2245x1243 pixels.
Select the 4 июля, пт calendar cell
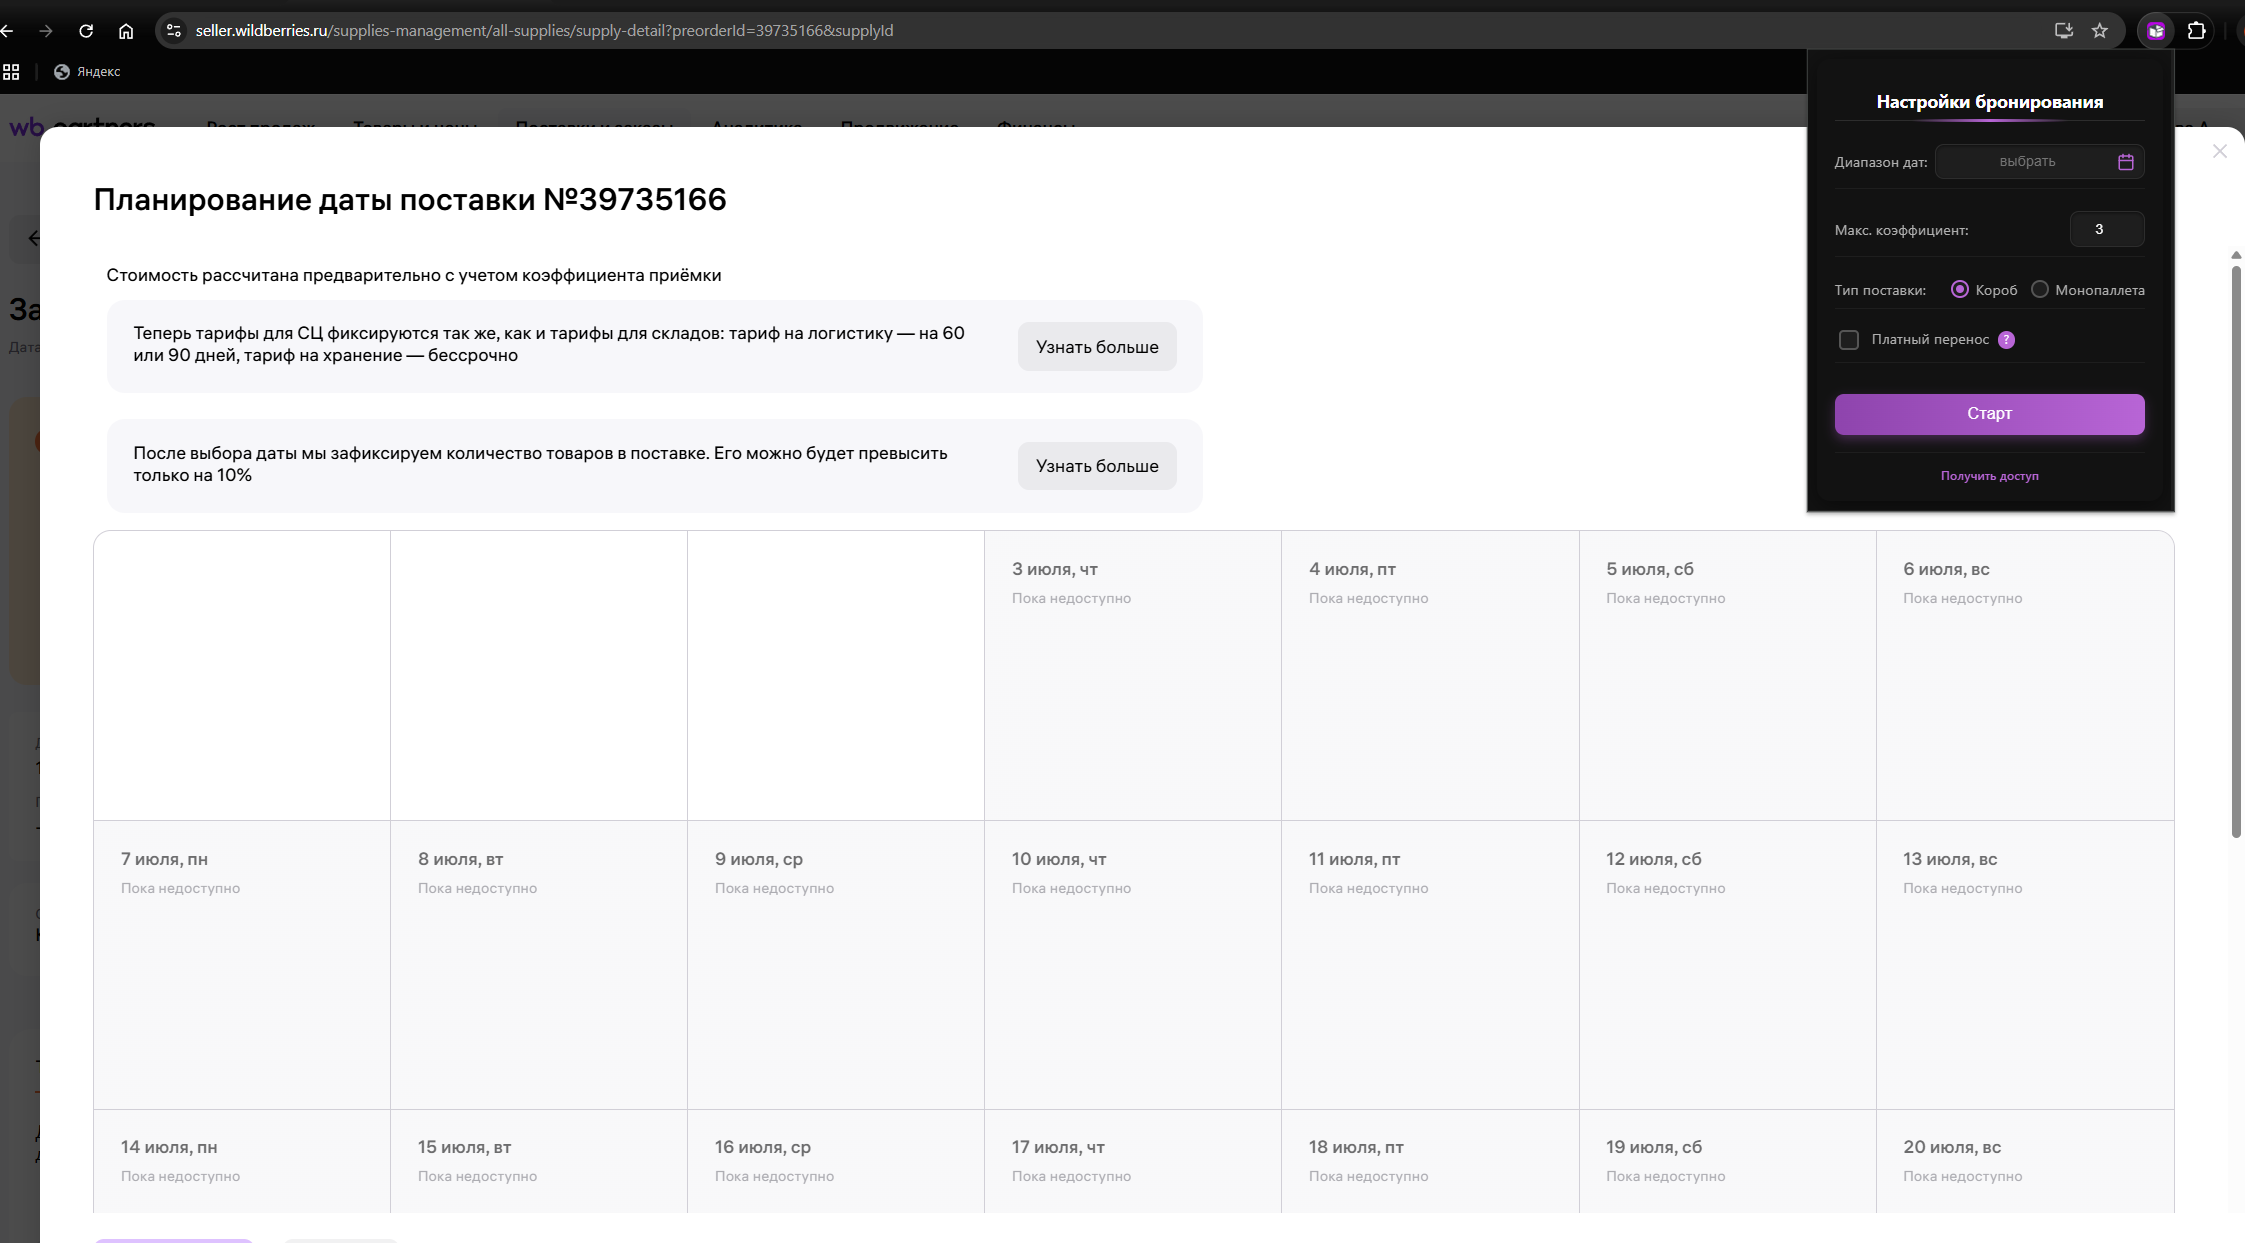point(1430,675)
